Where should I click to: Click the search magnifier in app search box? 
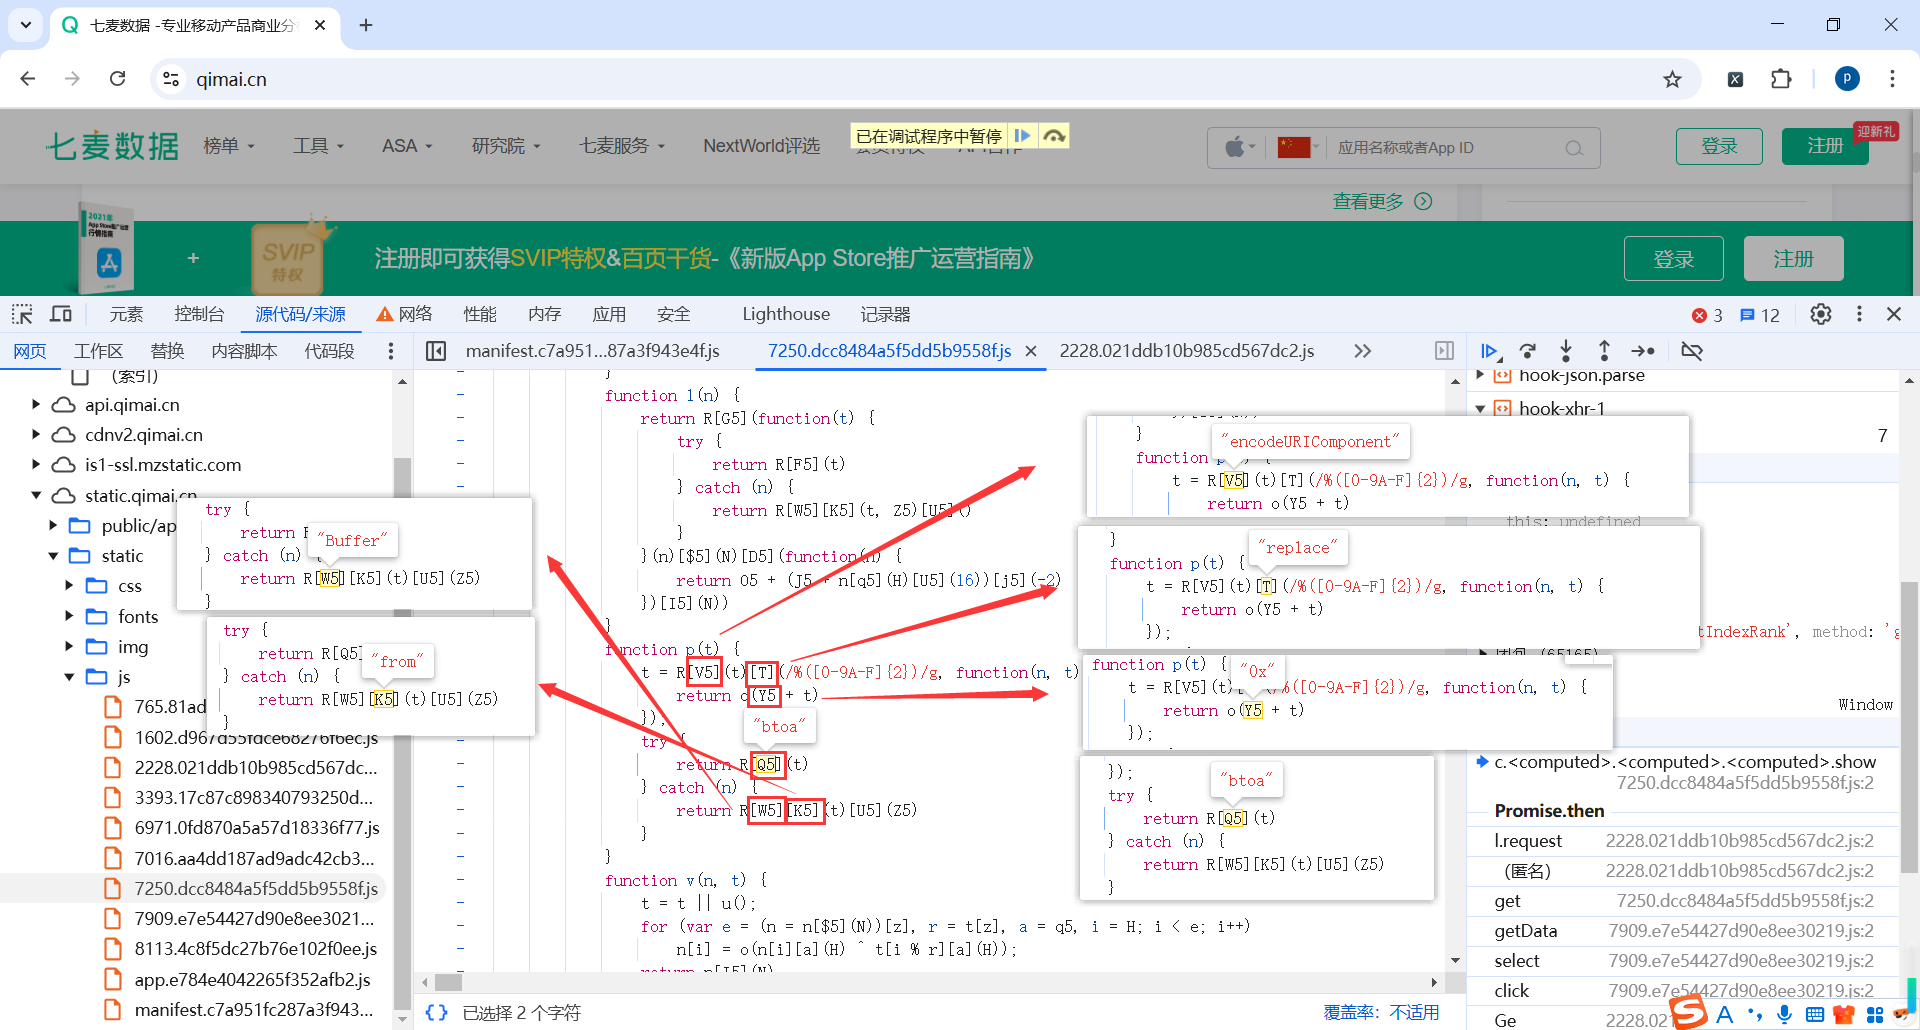[1574, 148]
